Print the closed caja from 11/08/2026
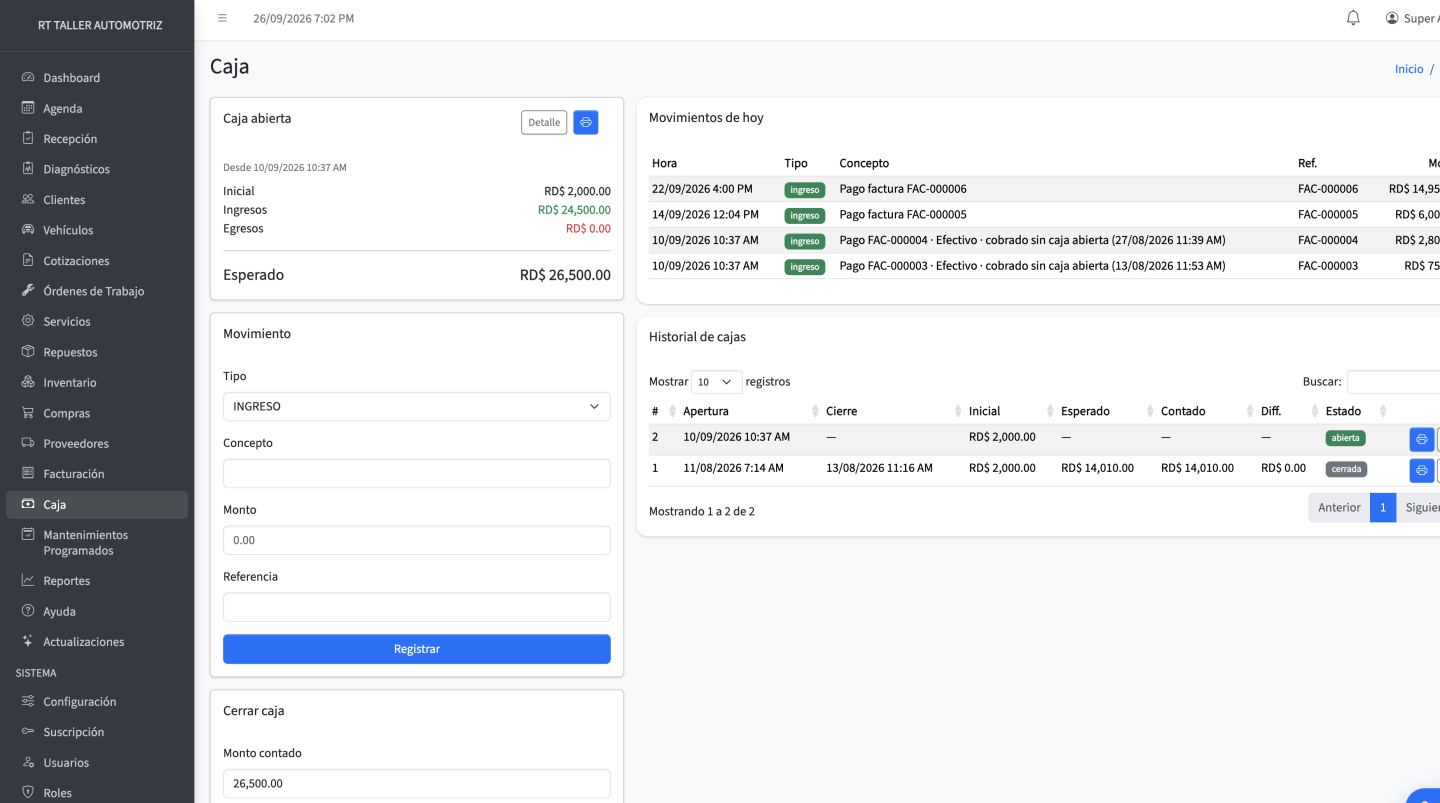The width and height of the screenshot is (1440, 803). pos(1421,470)
